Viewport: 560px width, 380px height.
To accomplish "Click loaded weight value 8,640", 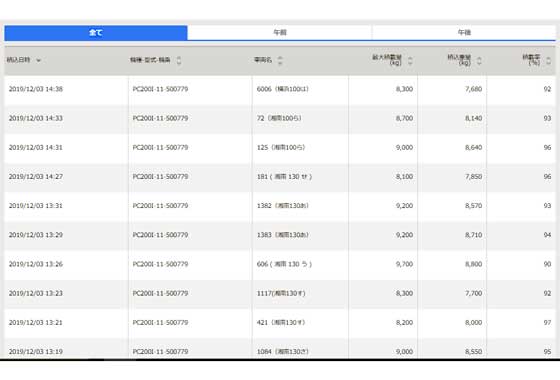I will click(474, 148).
